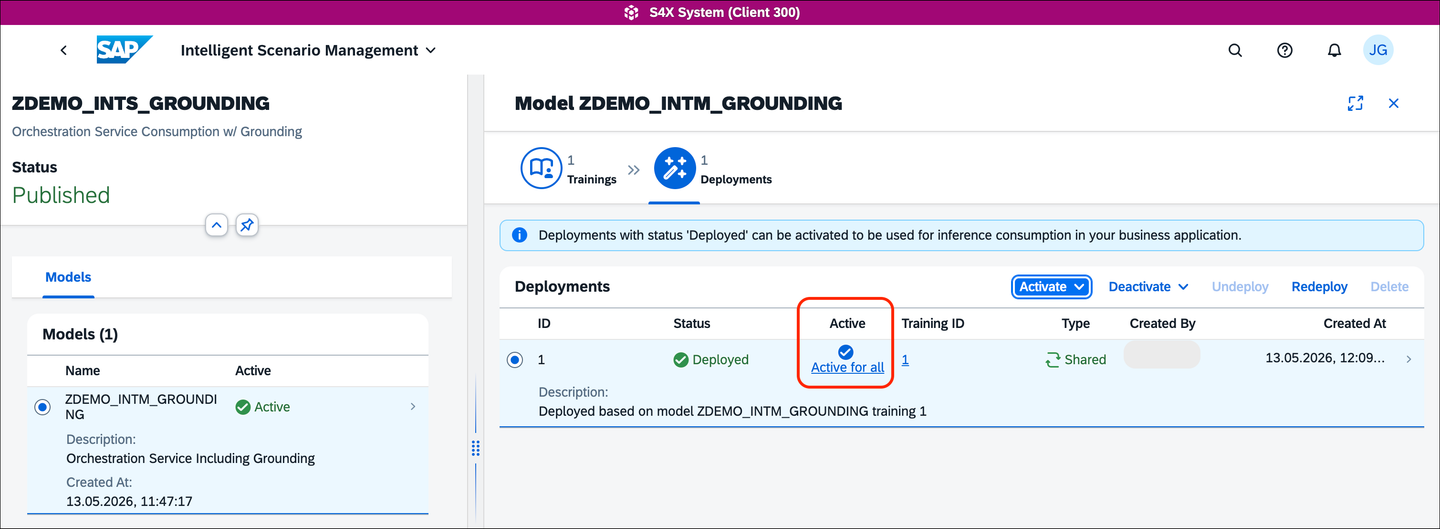The height and width of the screenshot is (529, 1440).
Task: Select the ZDEMO_INTM_GROUNDING model radio button
Action: tap(42, 407)
